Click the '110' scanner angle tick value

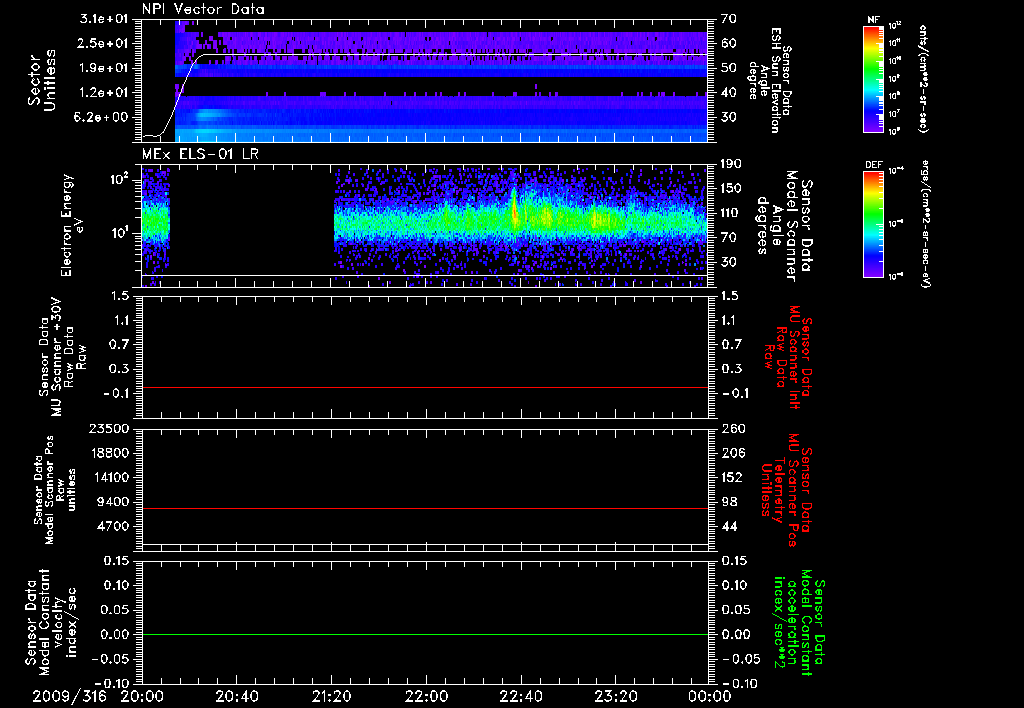[731, 213]
